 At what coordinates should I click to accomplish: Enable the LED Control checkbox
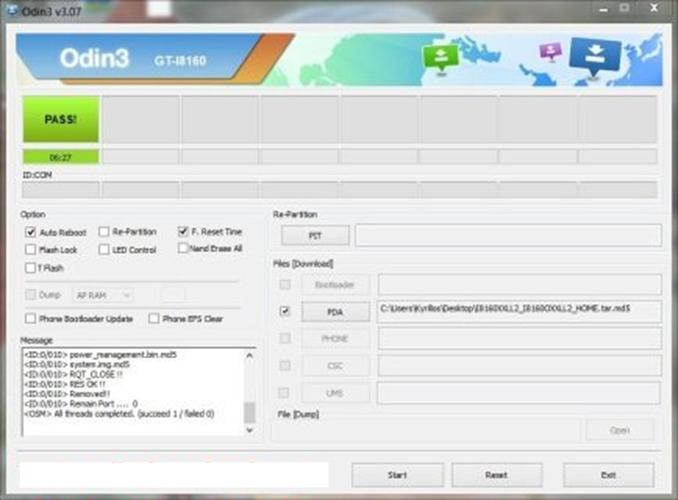pyautogui.click(x=104, y=250)
